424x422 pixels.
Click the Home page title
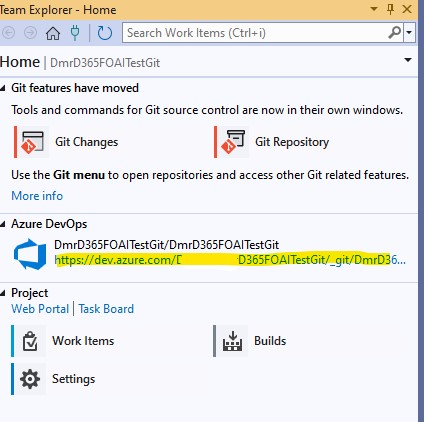coord(20,62)
